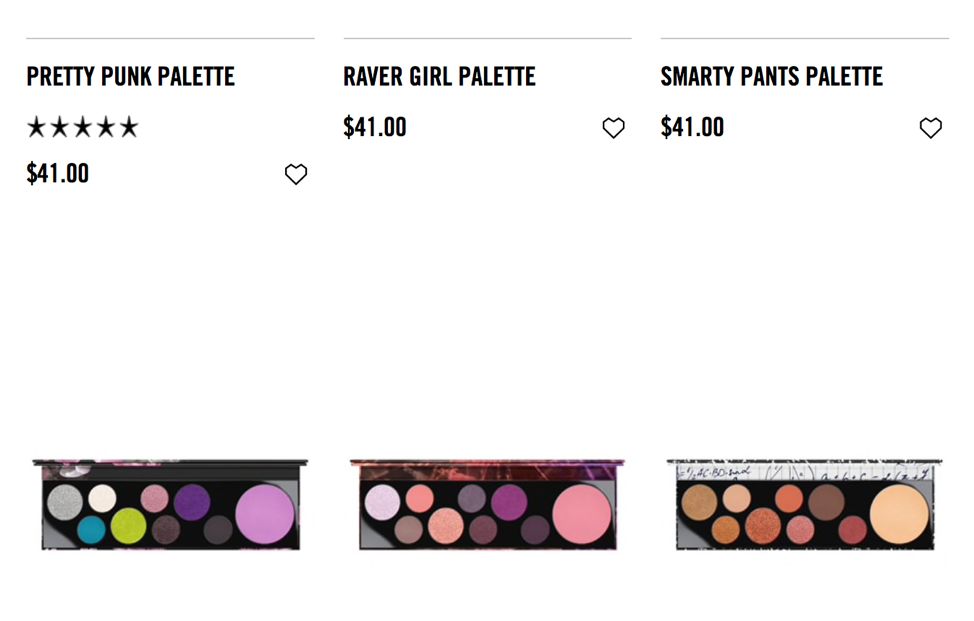Image resolution: width=974 pixels, height=621 pixels.
Task: Click the dark purple shade in Pretty Punk
Action: coord(191,502)
